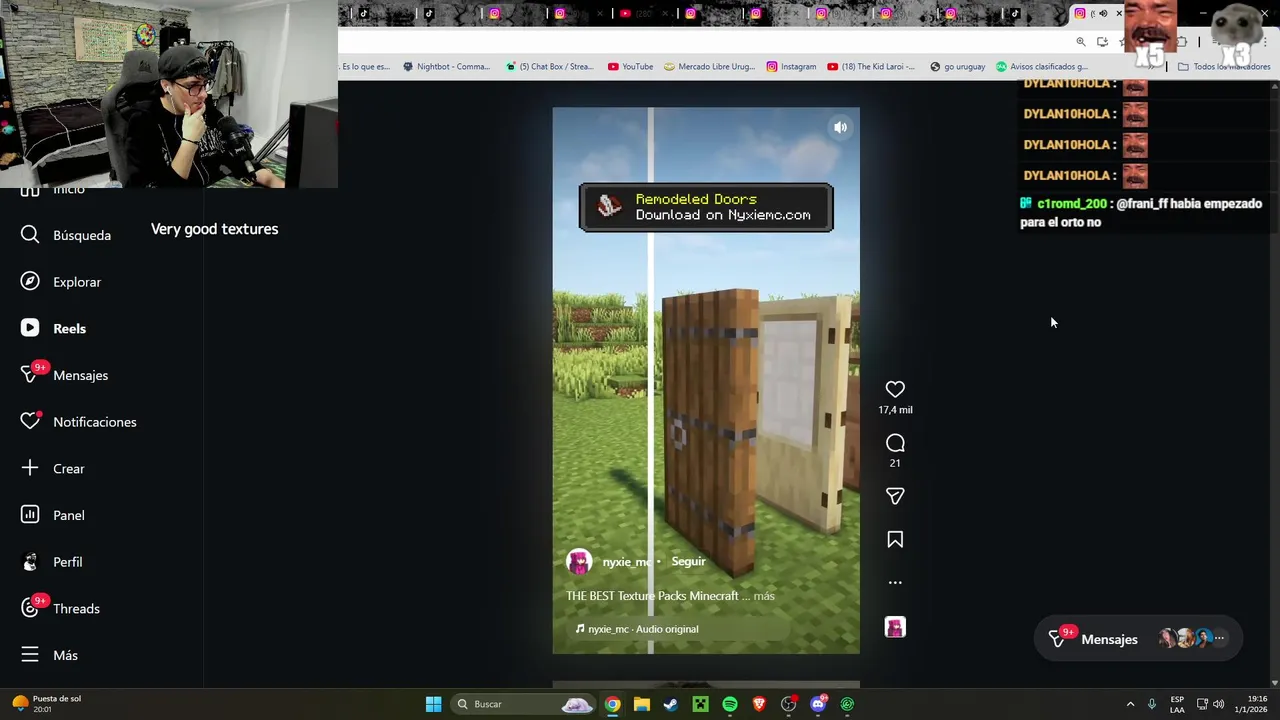This screenshot has height=720, width=1280.
Task: Open the Panel dashboard item
Action: click(x=52, y=515)
